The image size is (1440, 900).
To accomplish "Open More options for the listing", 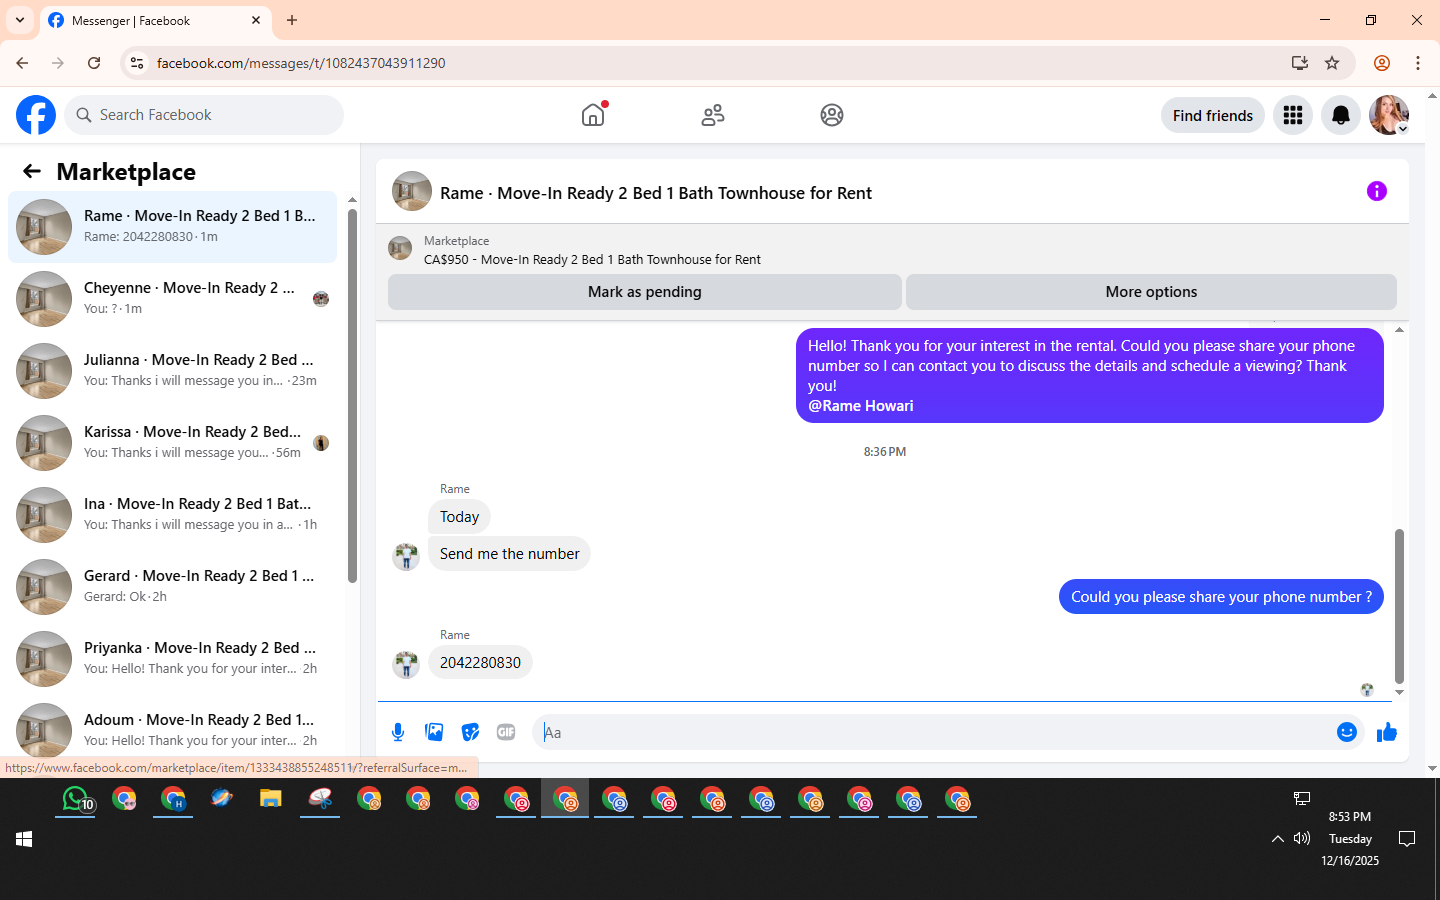I will point(1151,292).
